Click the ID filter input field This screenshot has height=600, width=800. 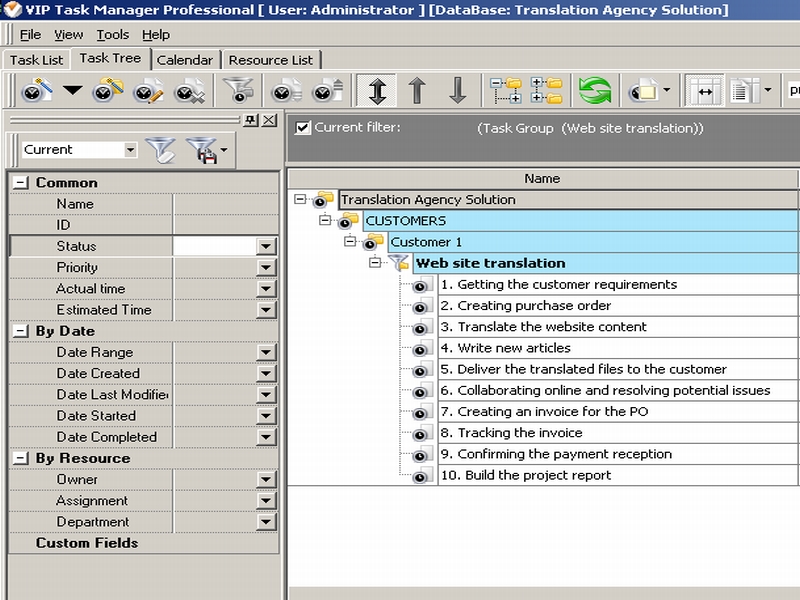226,225
